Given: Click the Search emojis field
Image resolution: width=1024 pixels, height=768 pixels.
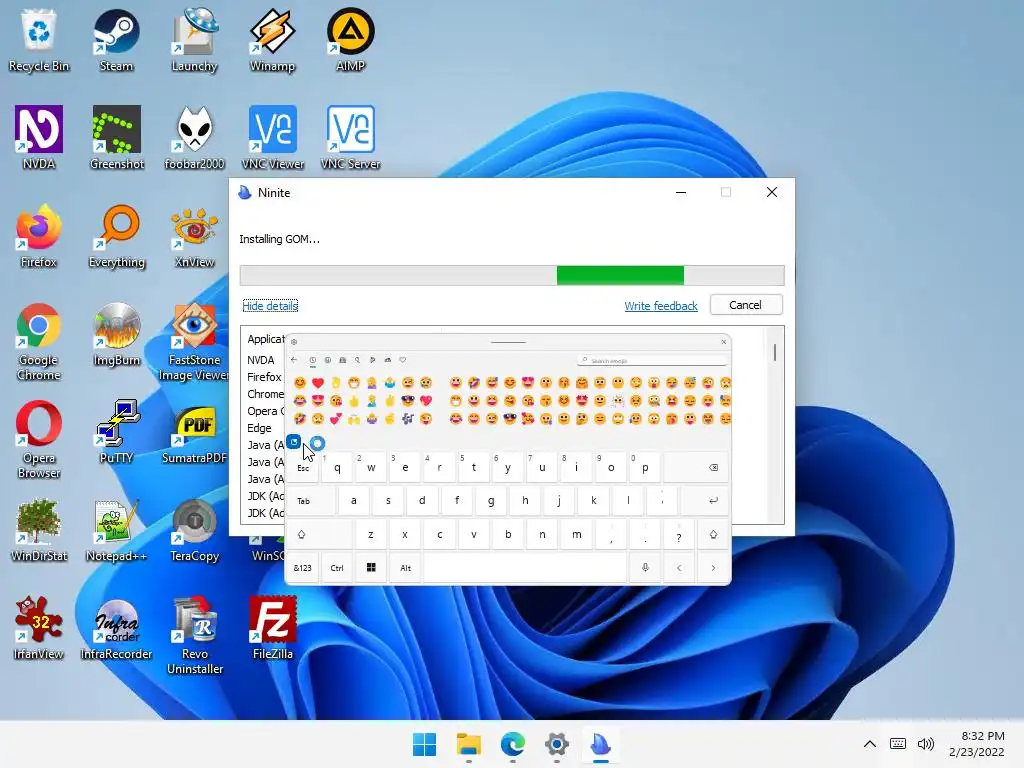Looking at the screenshot, I should click(652, 360).
